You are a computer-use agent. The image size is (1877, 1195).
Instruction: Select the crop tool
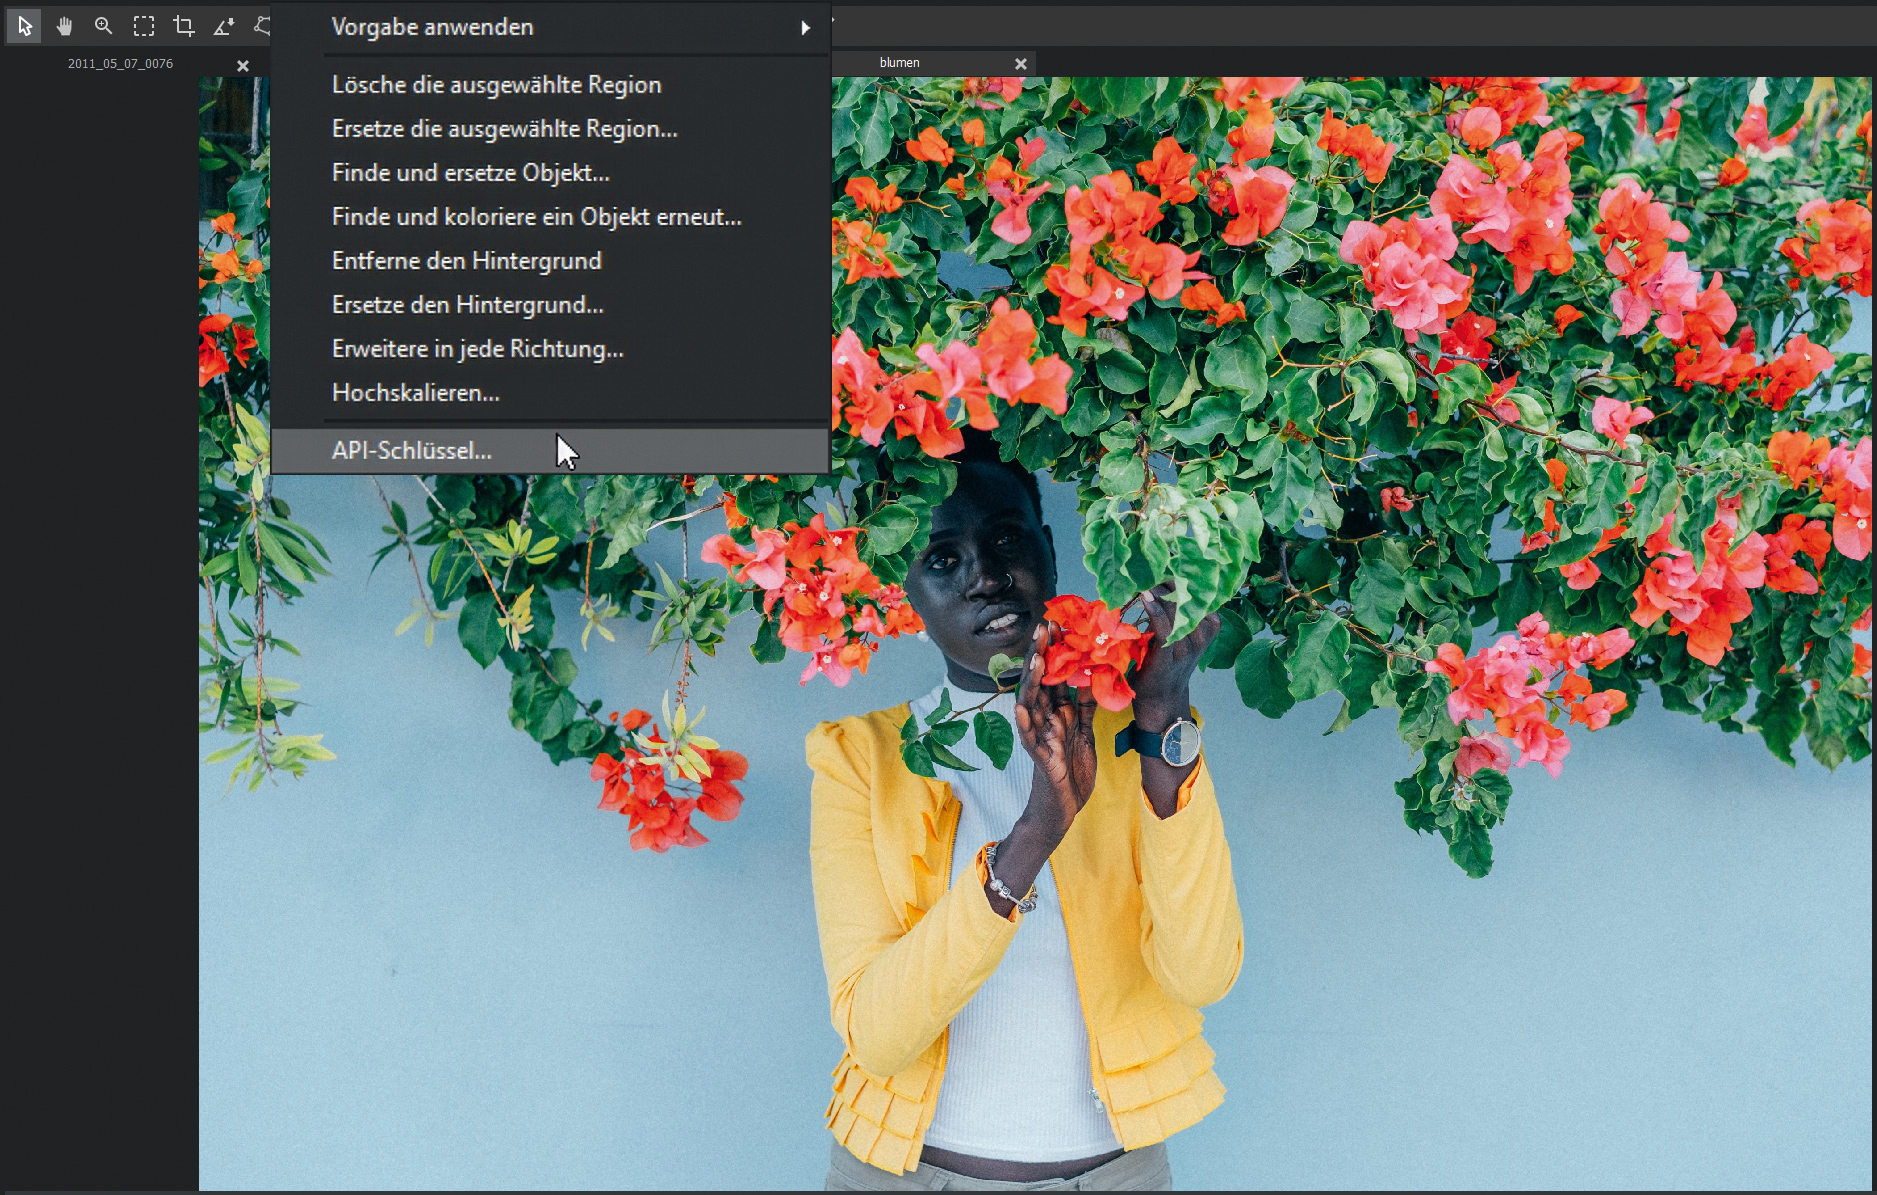coord(184,26)
